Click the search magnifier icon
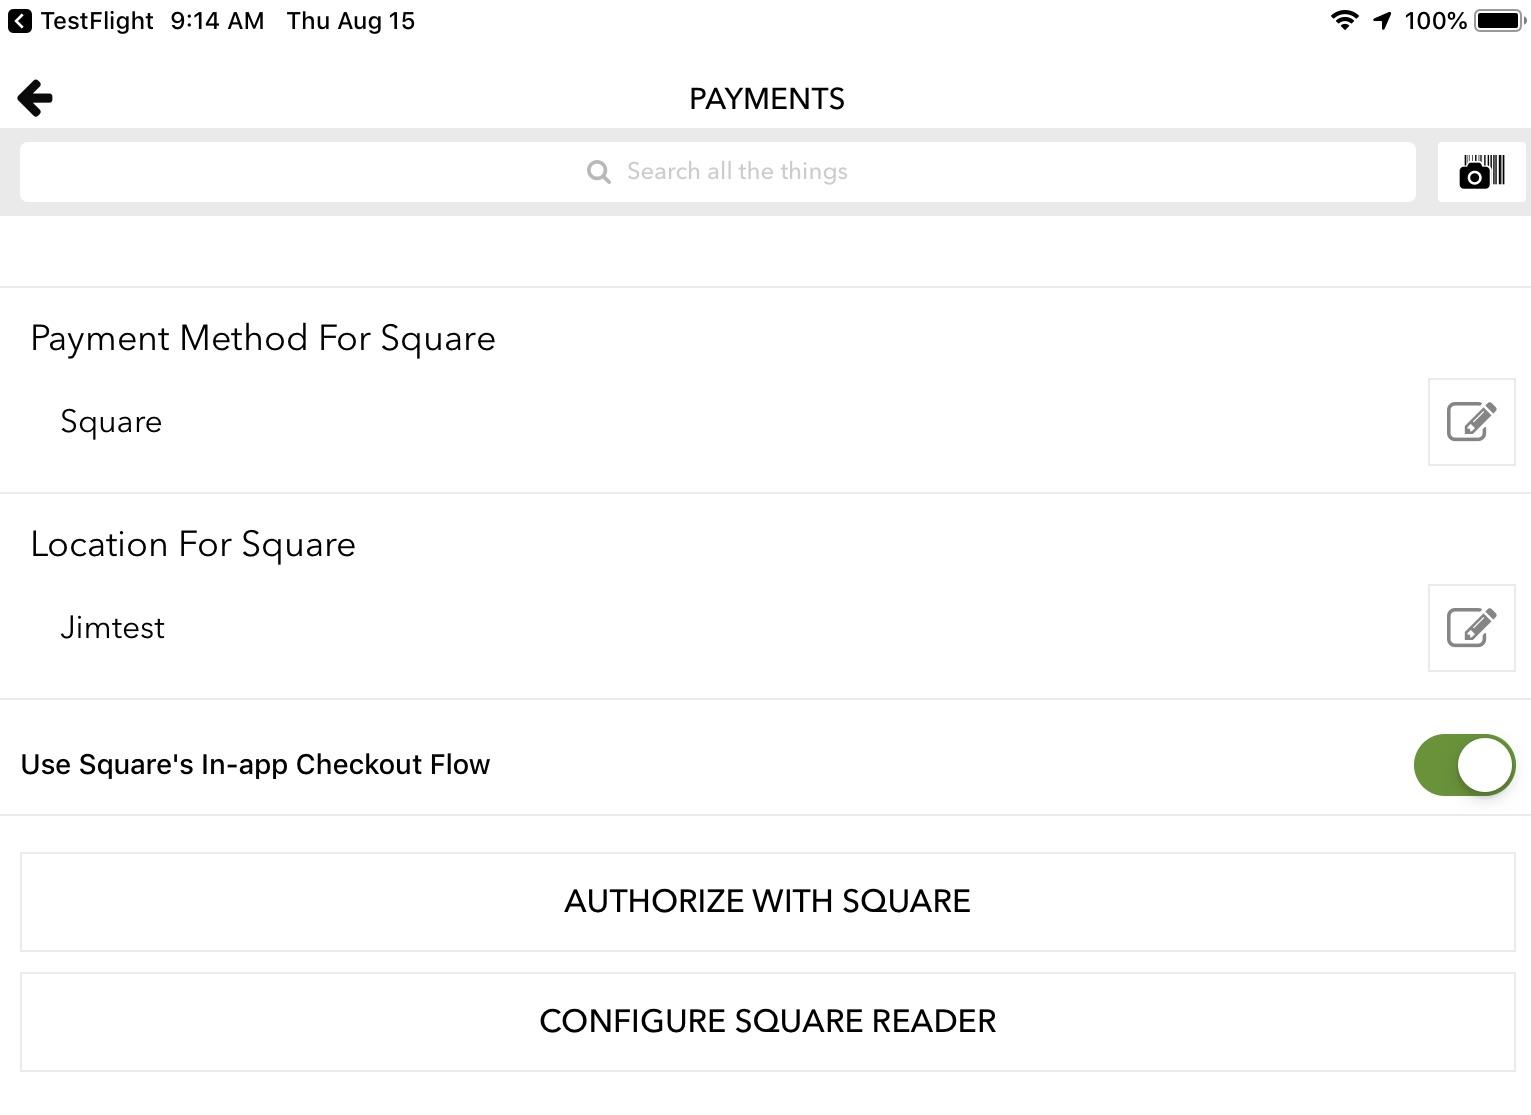 point(599,172)
